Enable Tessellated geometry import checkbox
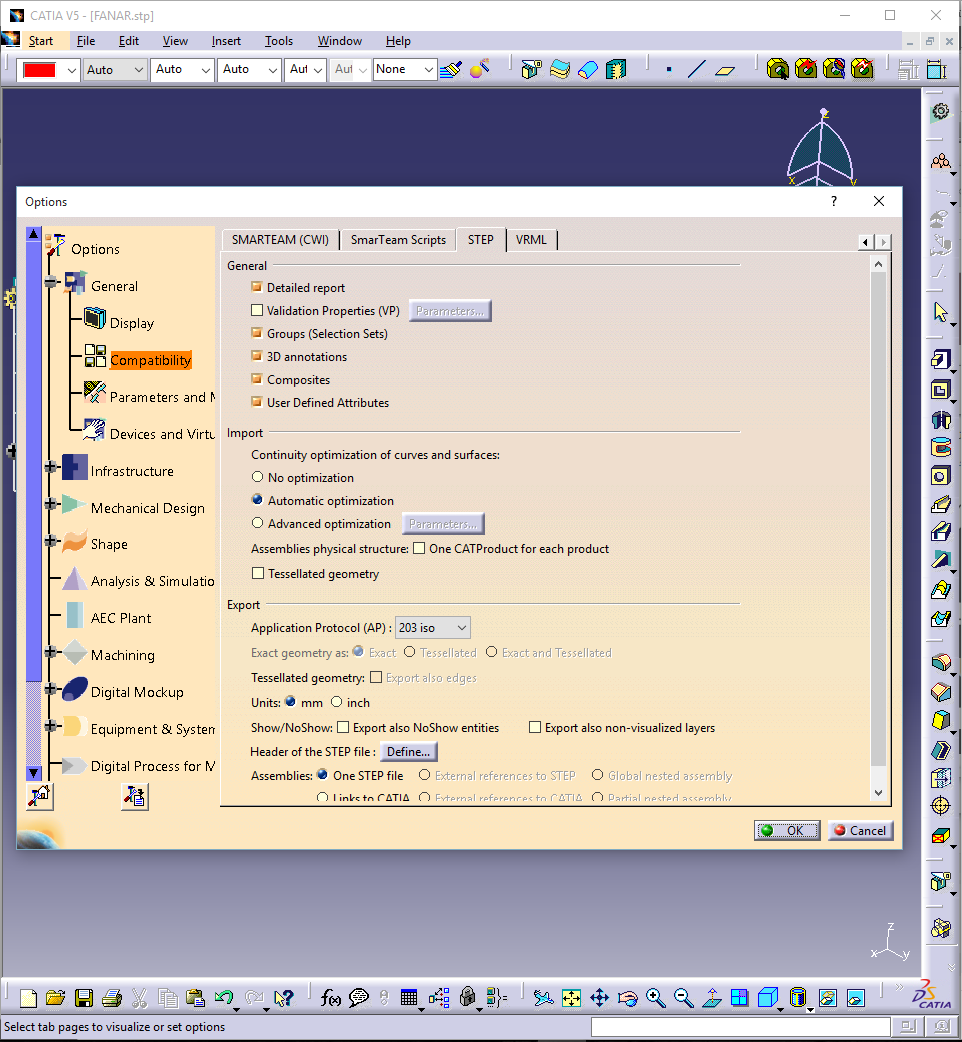Viewport: 962px width, 1042px height. (x=258, y=573)
